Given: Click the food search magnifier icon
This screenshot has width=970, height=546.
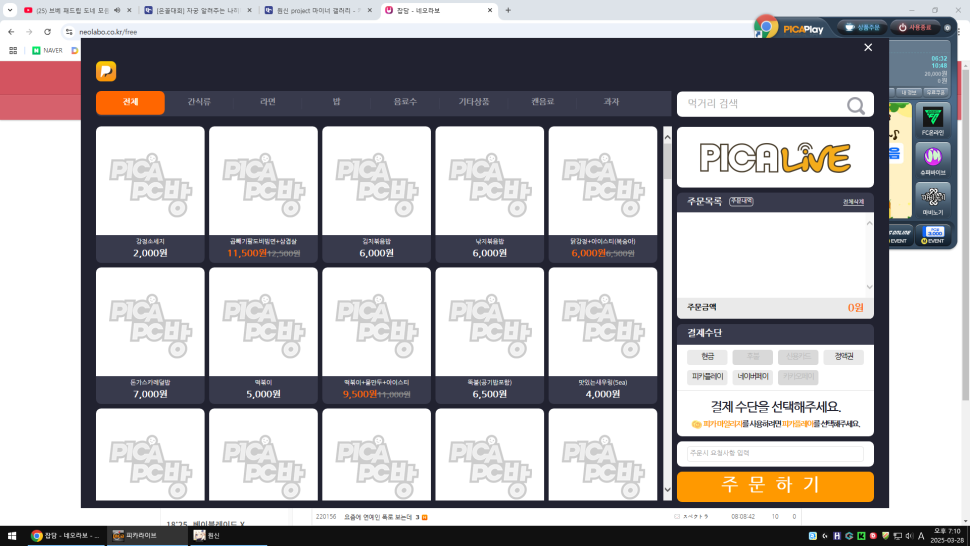Looking at the screenshot, I should pyautogui.click(x=856, y=106).
